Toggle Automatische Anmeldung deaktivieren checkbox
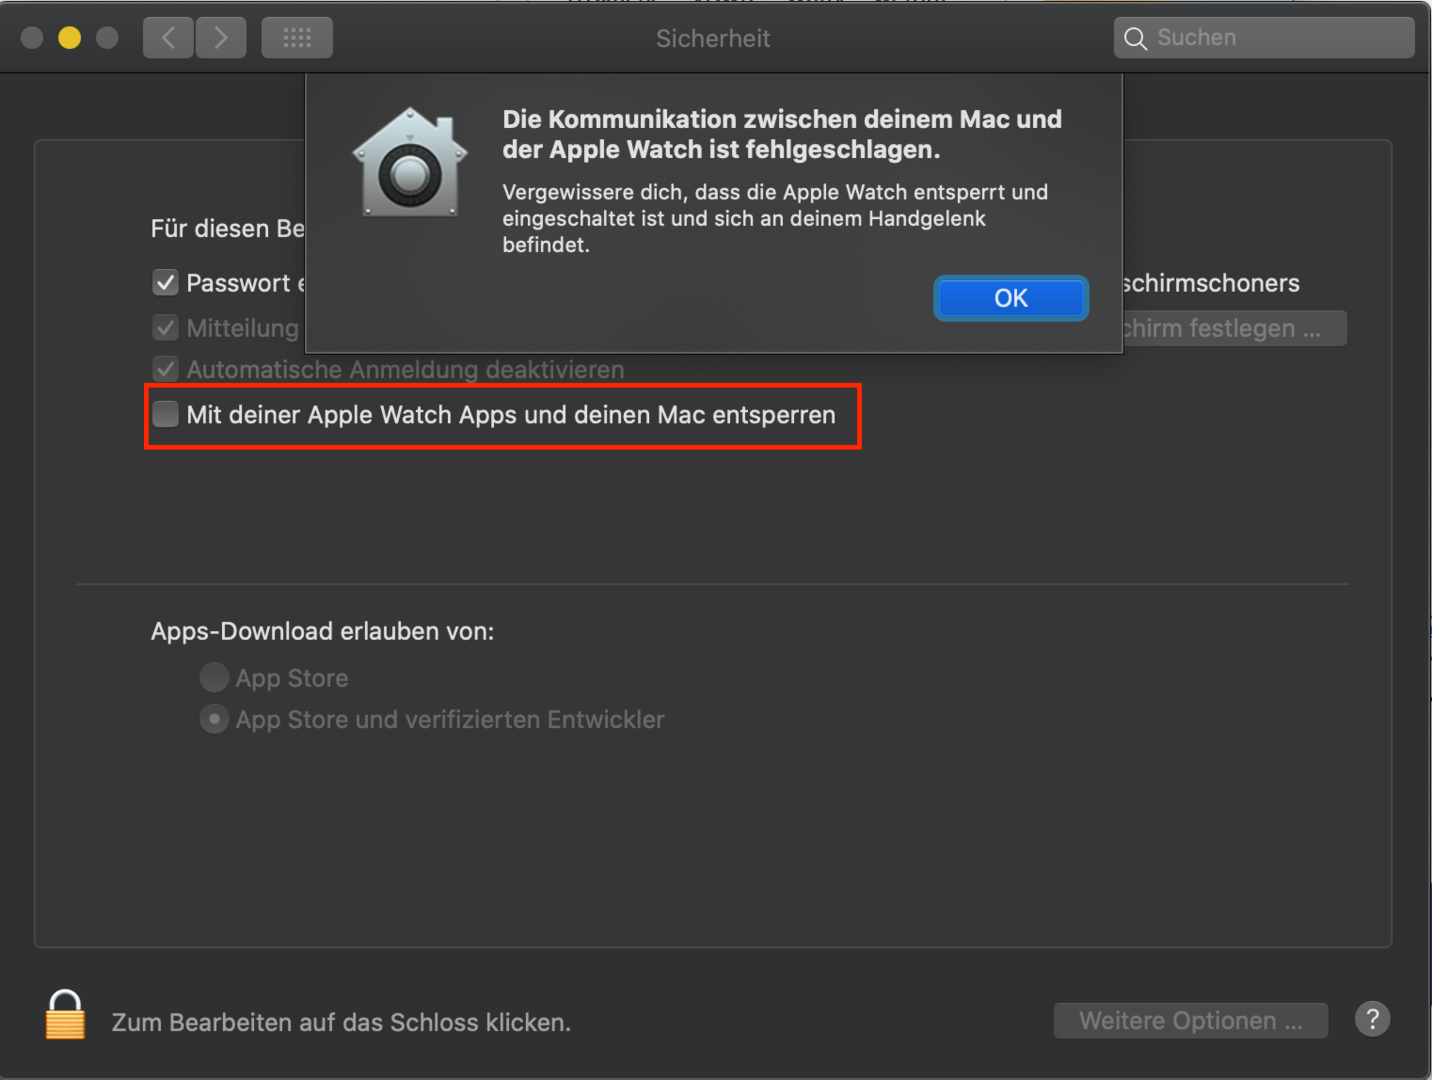This screenshot has height=1080, width=1432. pyautogui.click(x=166, y=369)
